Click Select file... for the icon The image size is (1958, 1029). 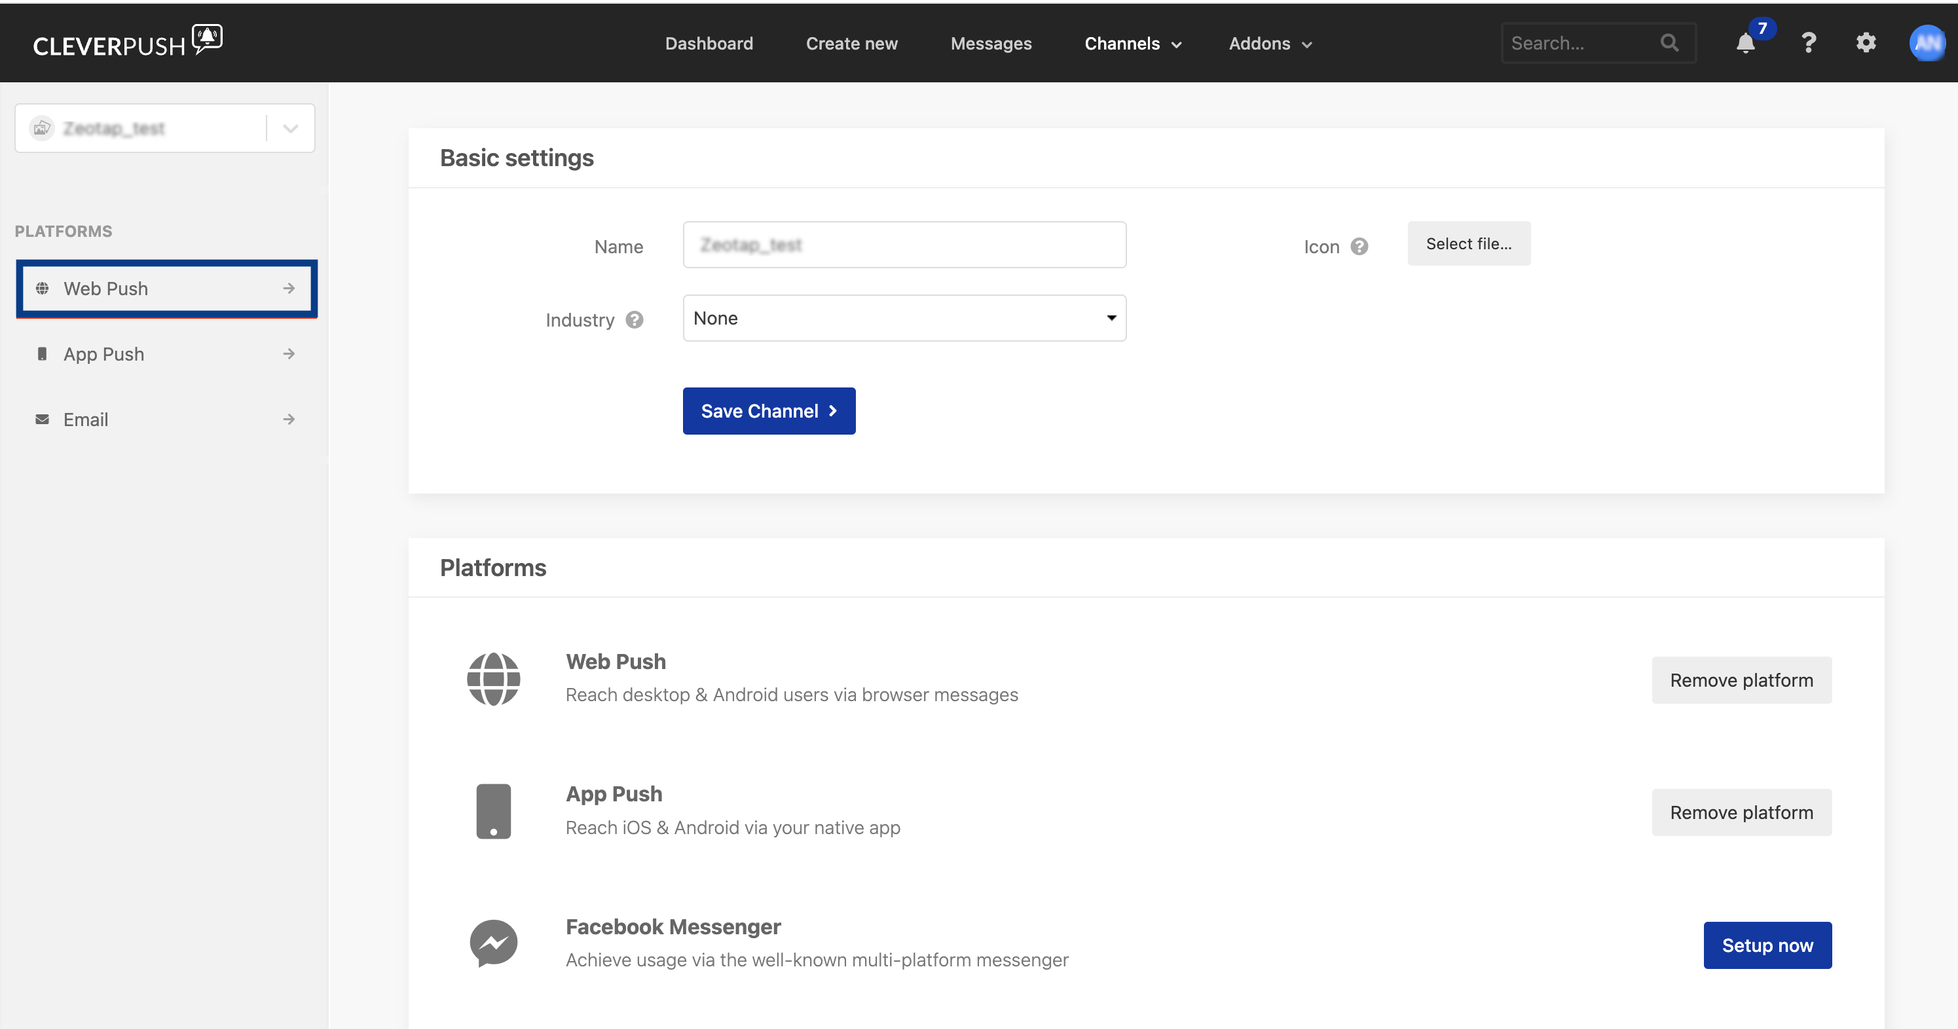click(1469, 243)
